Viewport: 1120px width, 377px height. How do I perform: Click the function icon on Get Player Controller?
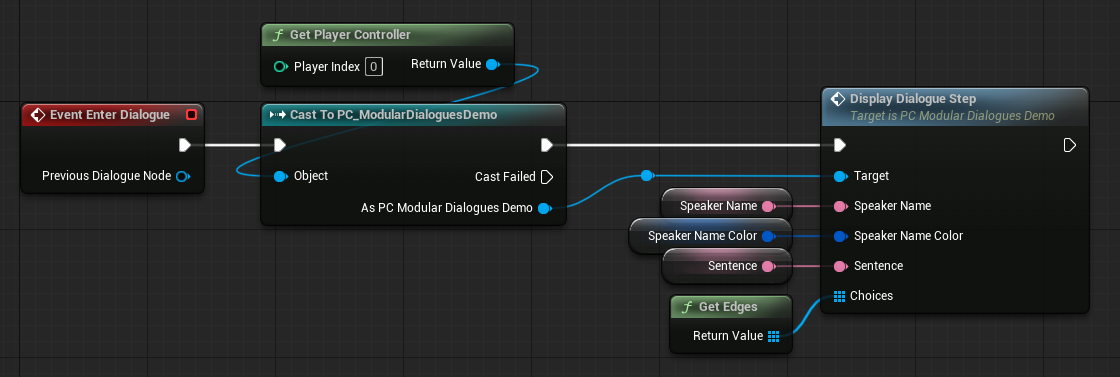(278, 35)
